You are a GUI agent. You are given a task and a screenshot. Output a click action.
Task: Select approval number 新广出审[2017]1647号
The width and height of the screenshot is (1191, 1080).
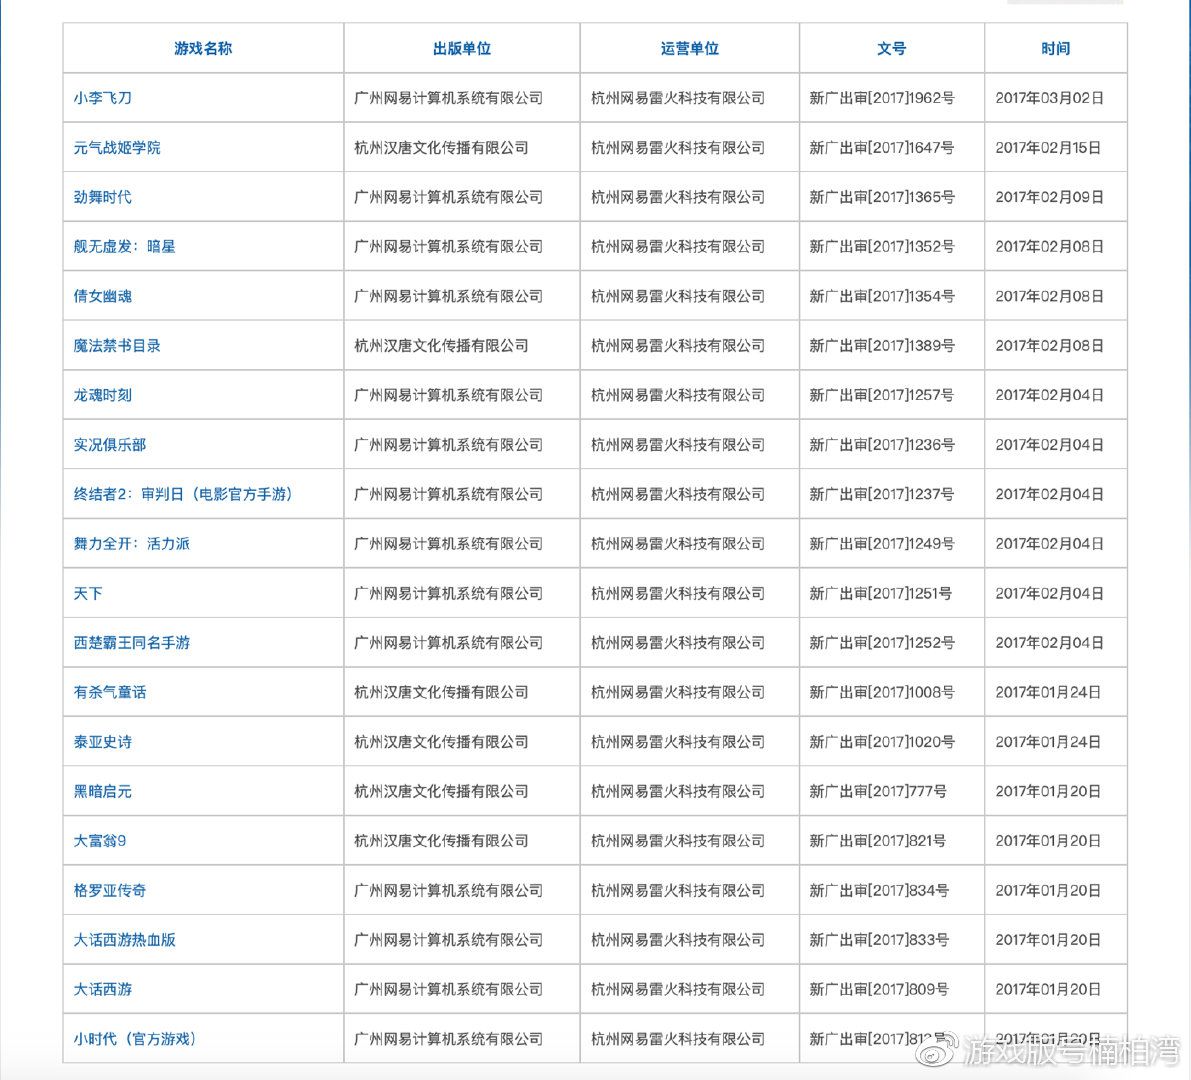(x=882, y=147)
